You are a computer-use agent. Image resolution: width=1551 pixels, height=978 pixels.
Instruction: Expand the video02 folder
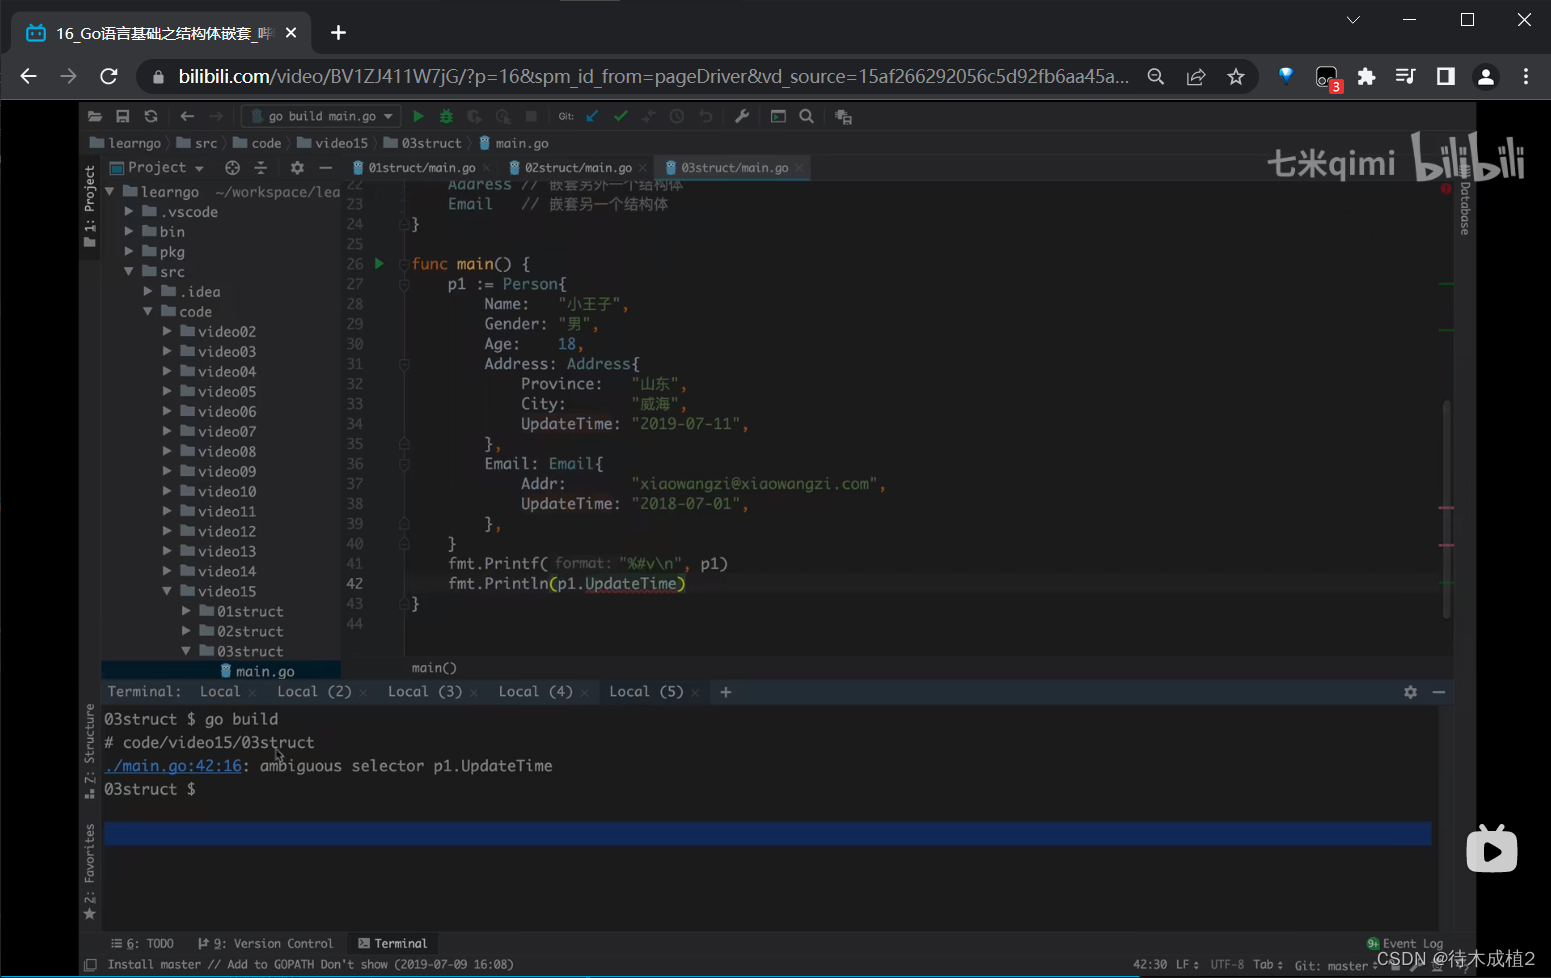click(x=167, y=332)
